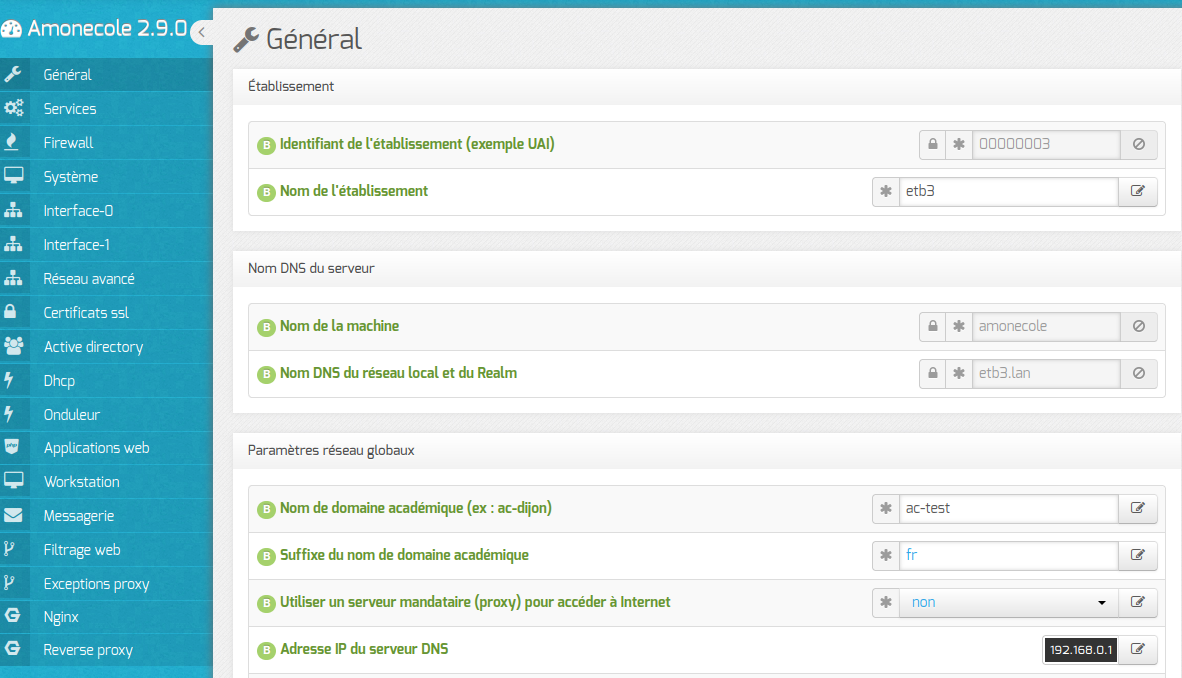Click the lock icon for Nom de la machine
Viewport: 1182px width, 678px height.
tap(933, 326)
